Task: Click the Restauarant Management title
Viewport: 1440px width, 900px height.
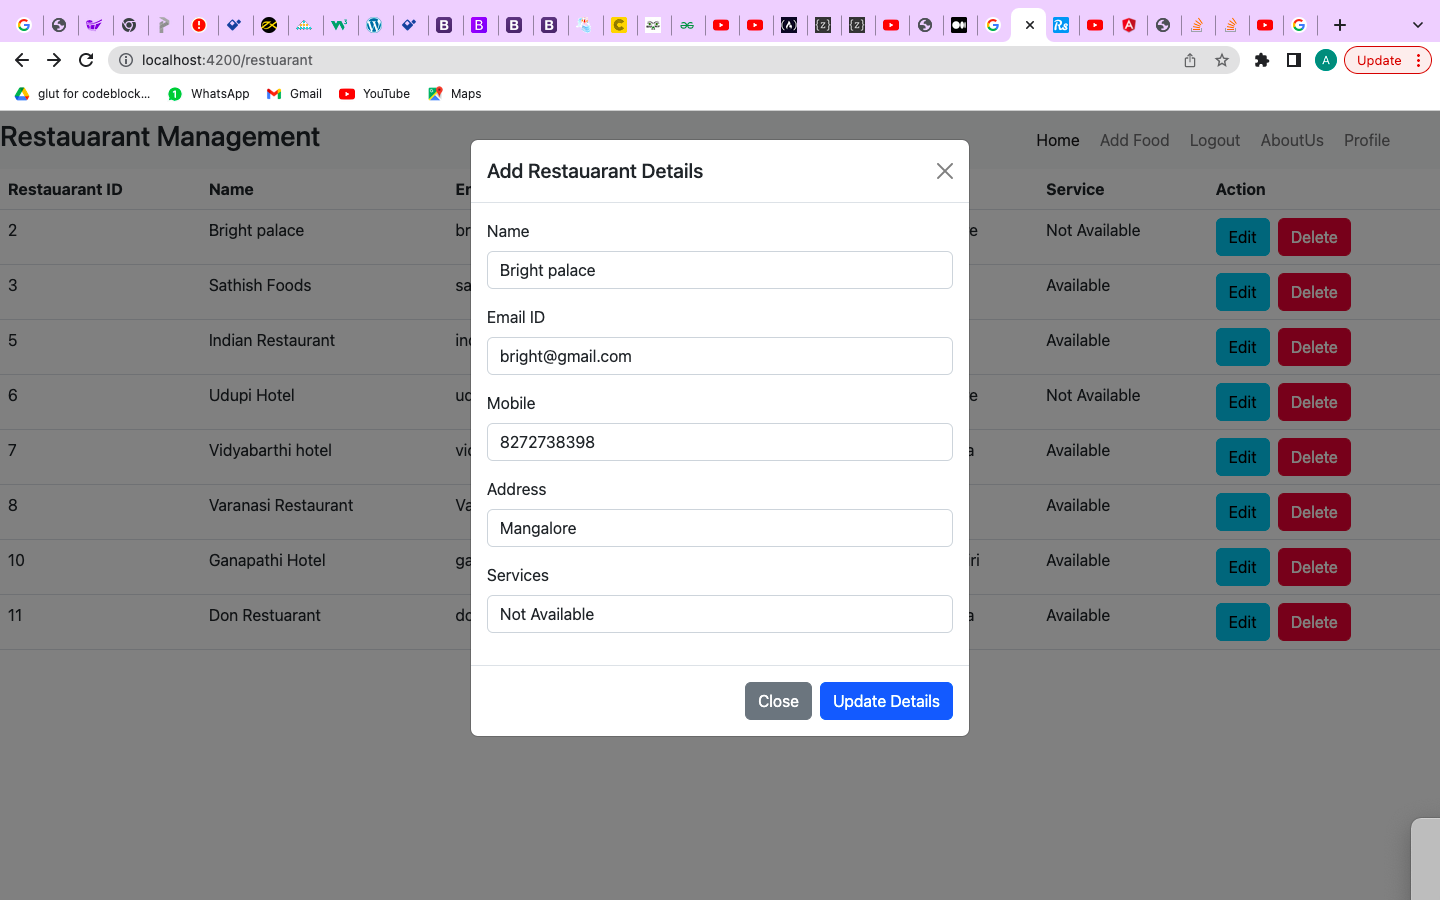Action: click(x=160, y=137)
